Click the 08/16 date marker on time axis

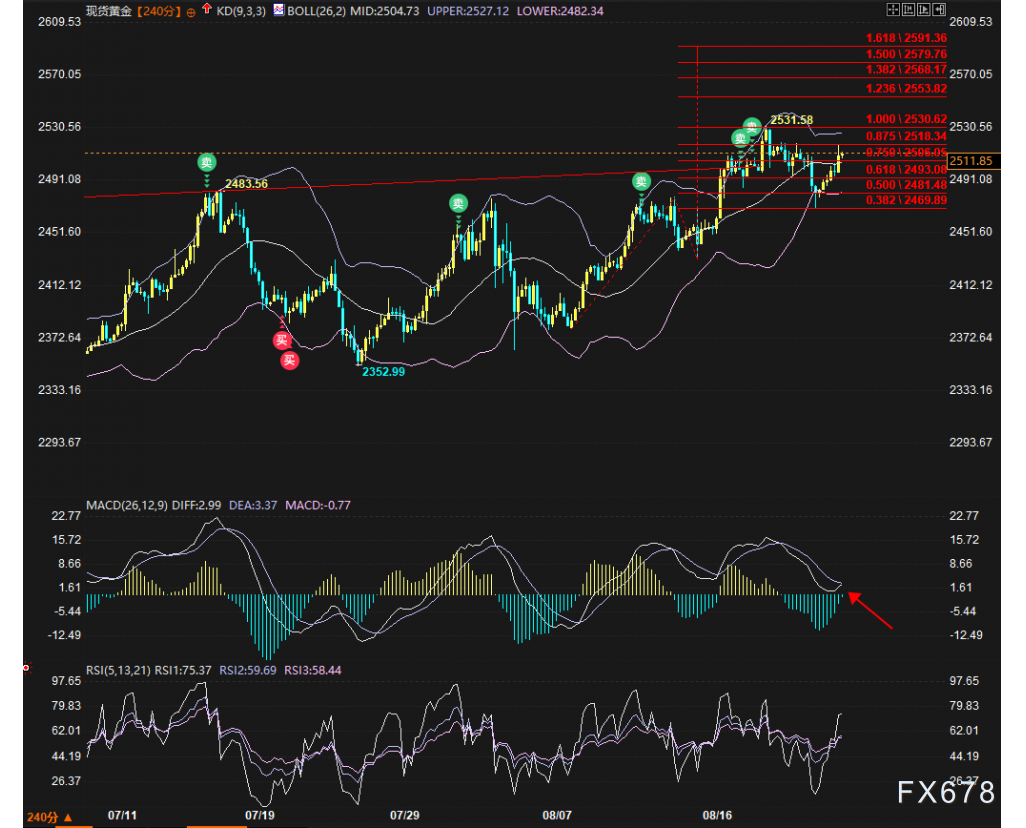point(717,815)
